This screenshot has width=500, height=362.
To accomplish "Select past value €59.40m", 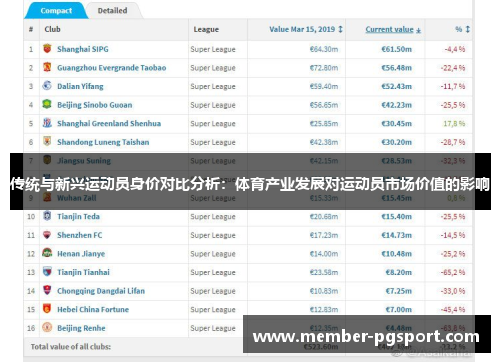I will coord(324,86).
